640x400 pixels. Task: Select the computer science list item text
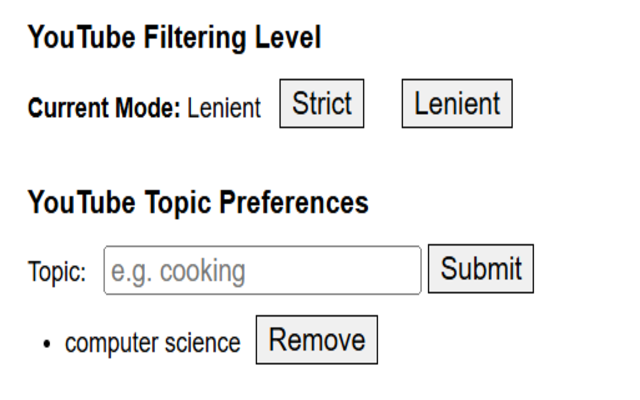(x=153, y=343)
